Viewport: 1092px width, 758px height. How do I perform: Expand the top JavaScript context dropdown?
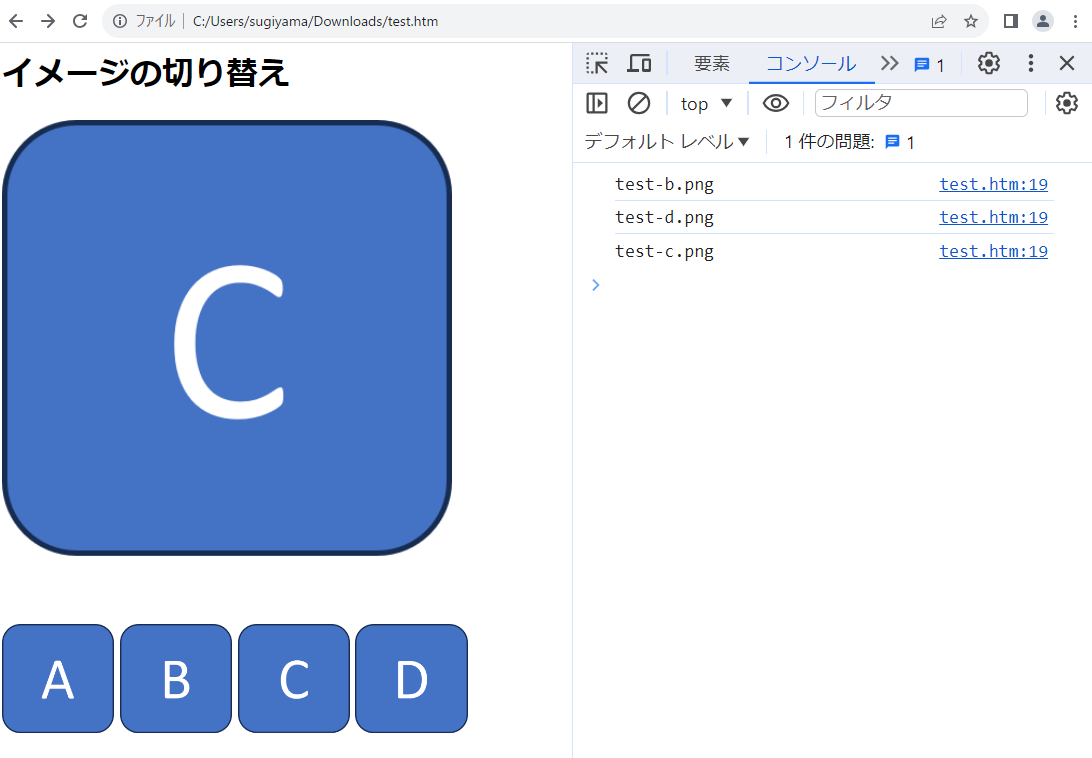click(707, 103)
